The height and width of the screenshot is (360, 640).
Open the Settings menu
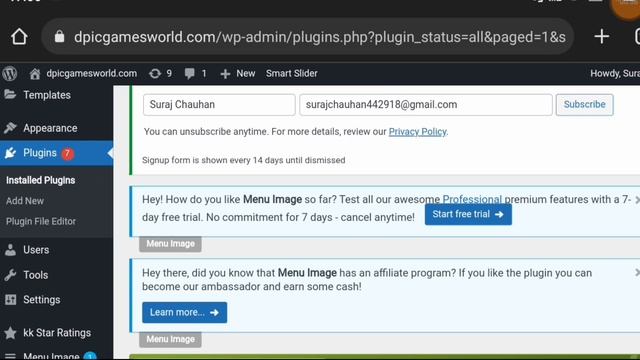41,300
